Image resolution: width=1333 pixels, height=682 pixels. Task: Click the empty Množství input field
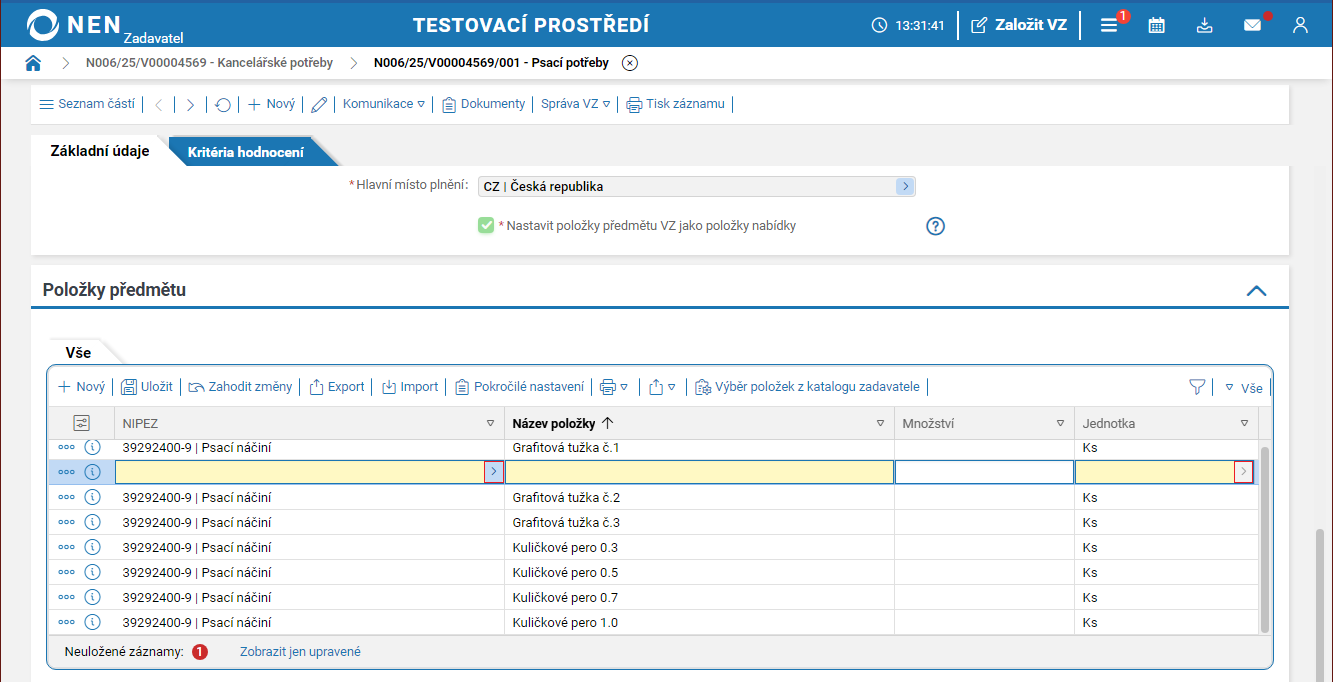(x=984, y=472)
